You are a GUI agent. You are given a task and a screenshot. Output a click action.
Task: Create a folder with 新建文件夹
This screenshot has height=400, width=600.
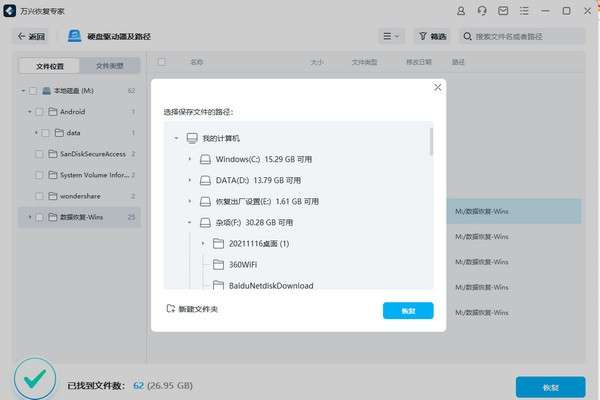[x=192, y=309]
